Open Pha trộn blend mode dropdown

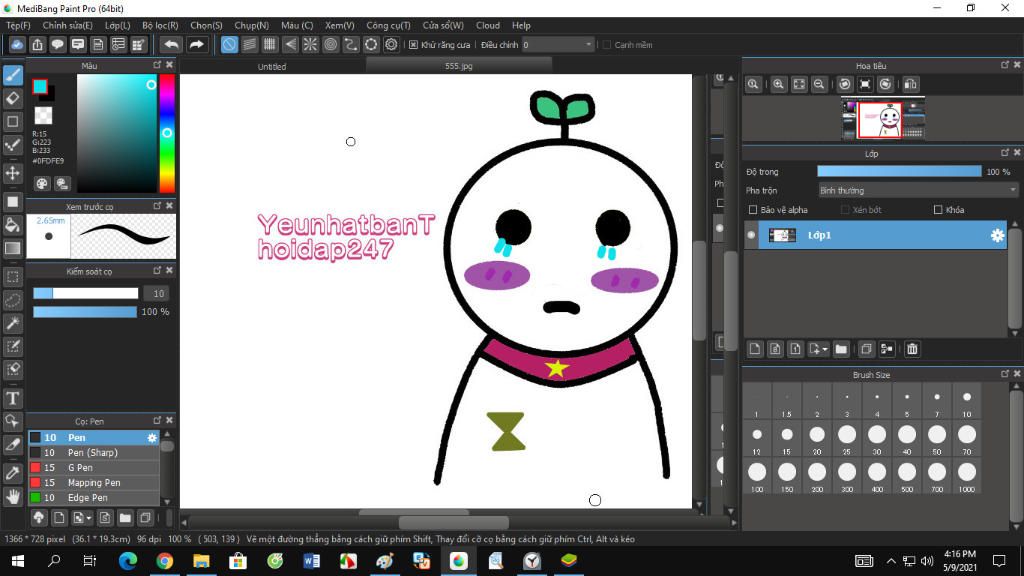click(x=918, y=191)
